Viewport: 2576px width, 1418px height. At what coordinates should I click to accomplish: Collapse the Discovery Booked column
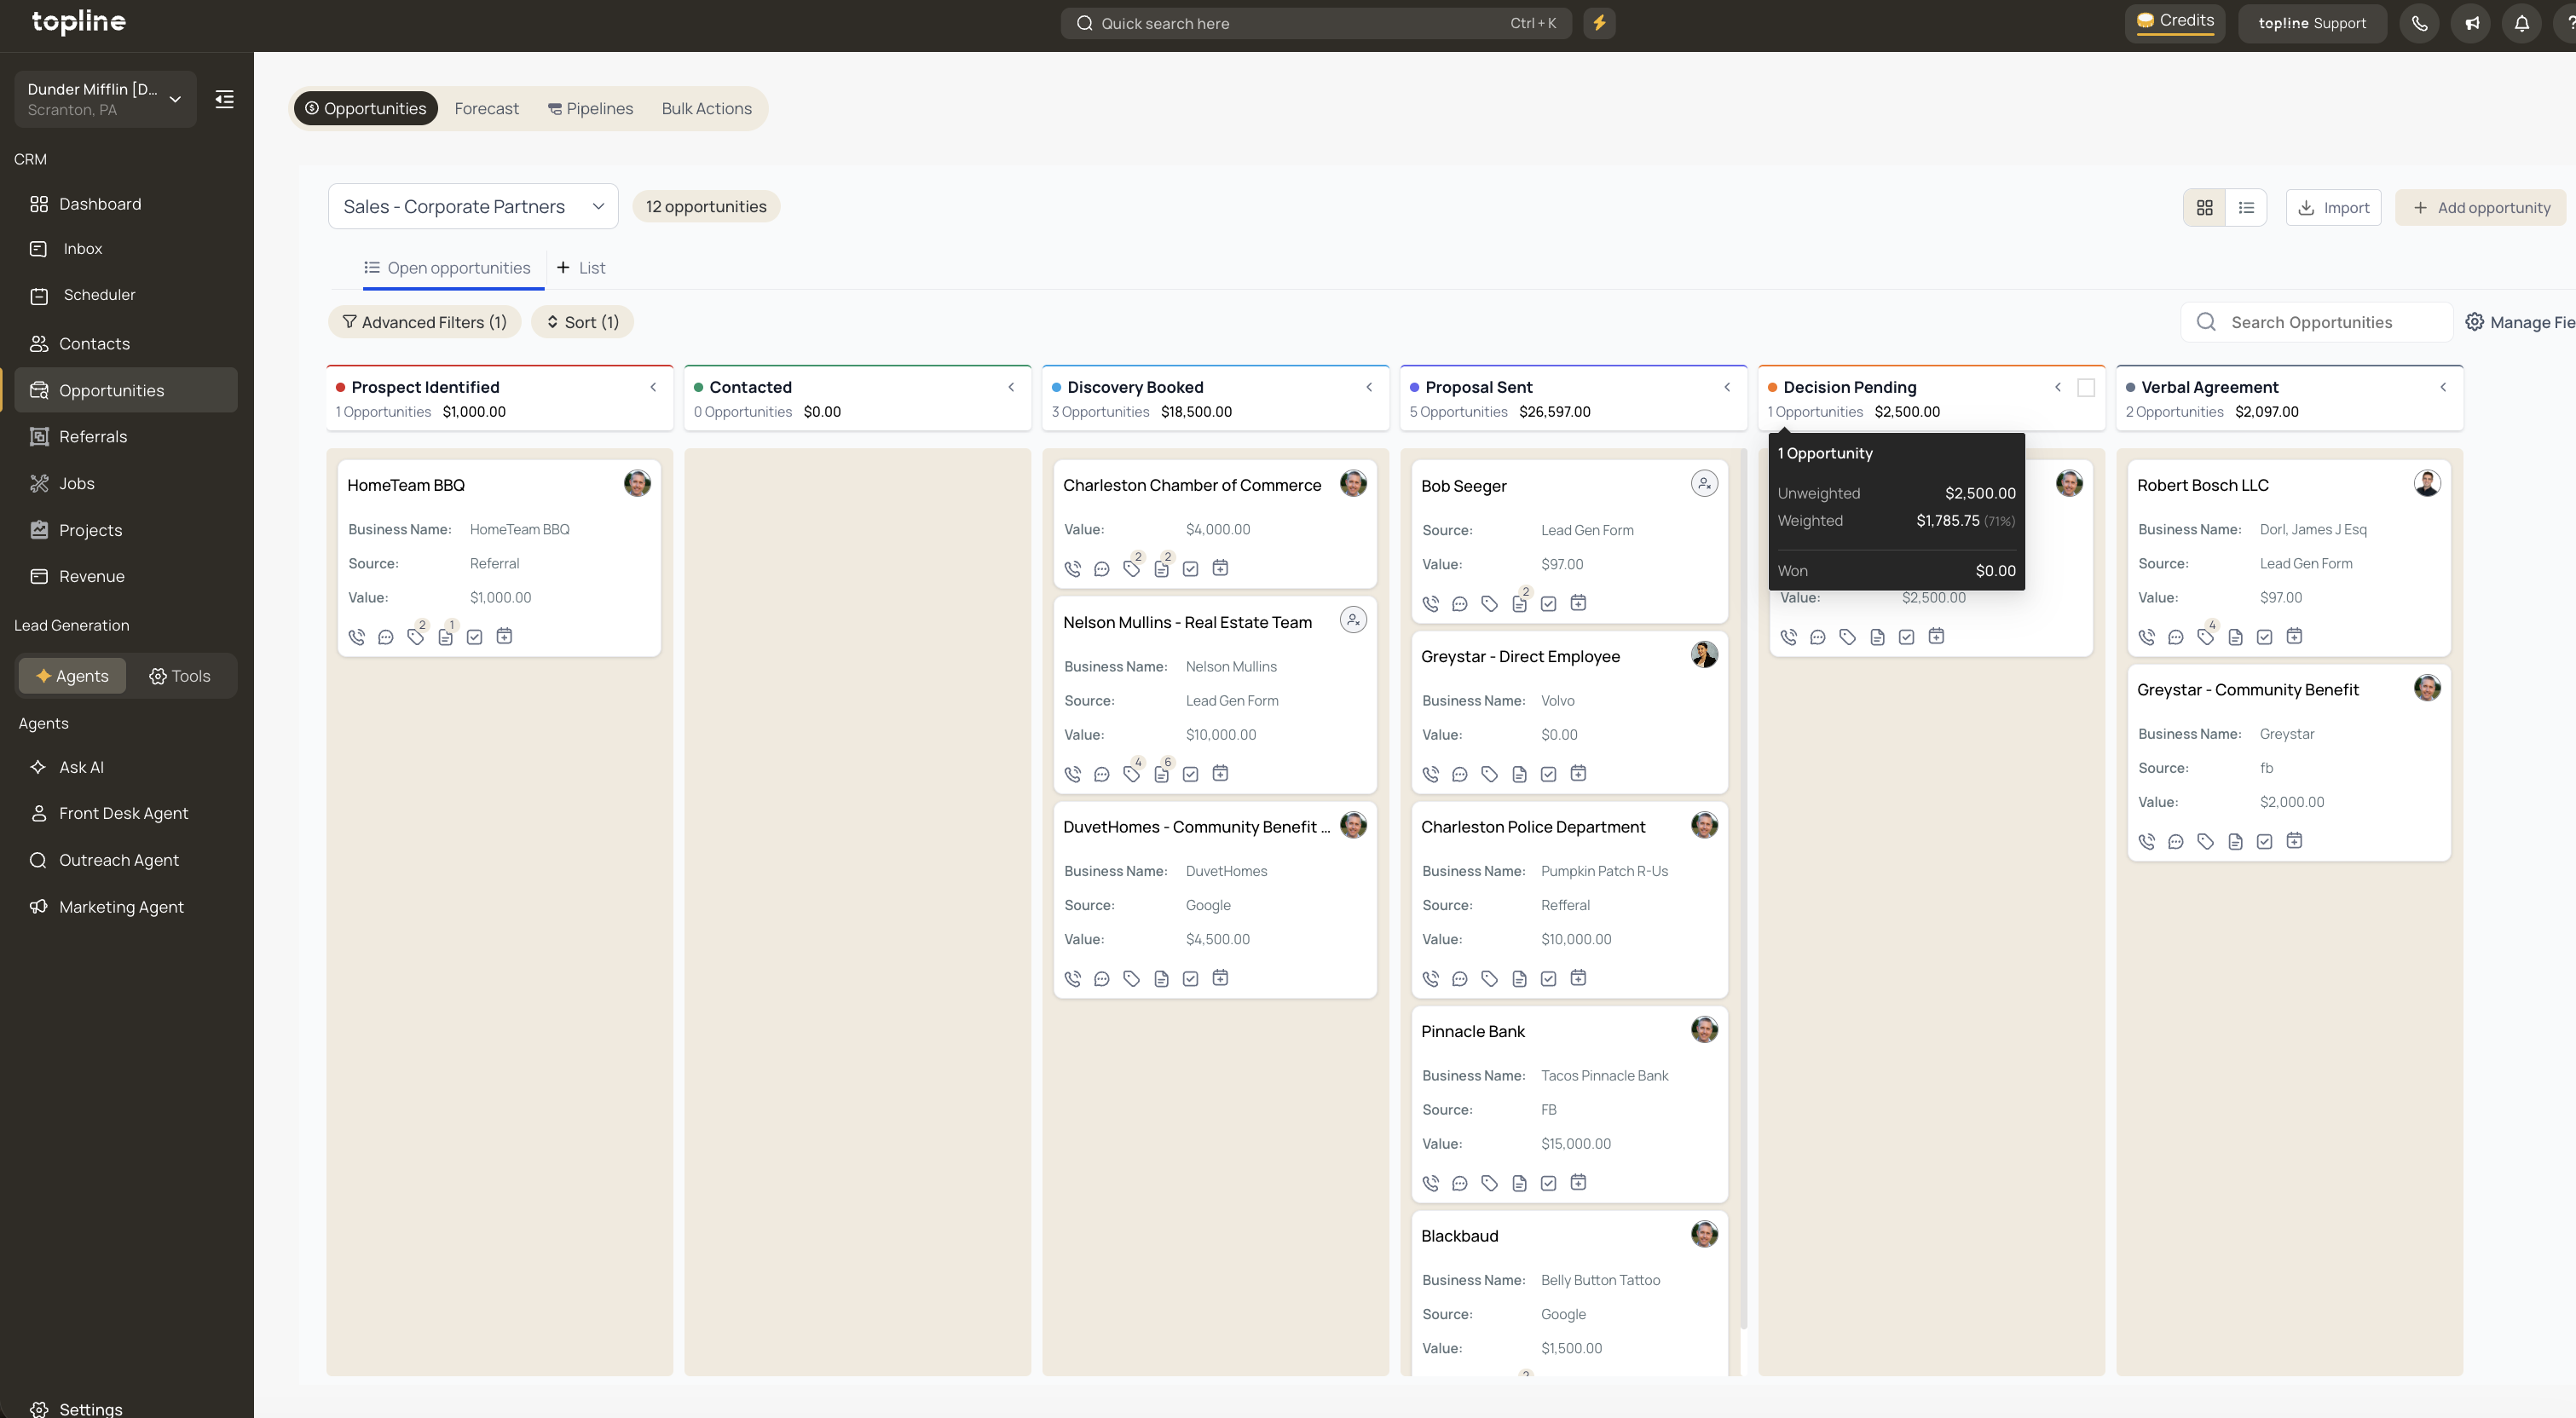(x=1369, y=388)
